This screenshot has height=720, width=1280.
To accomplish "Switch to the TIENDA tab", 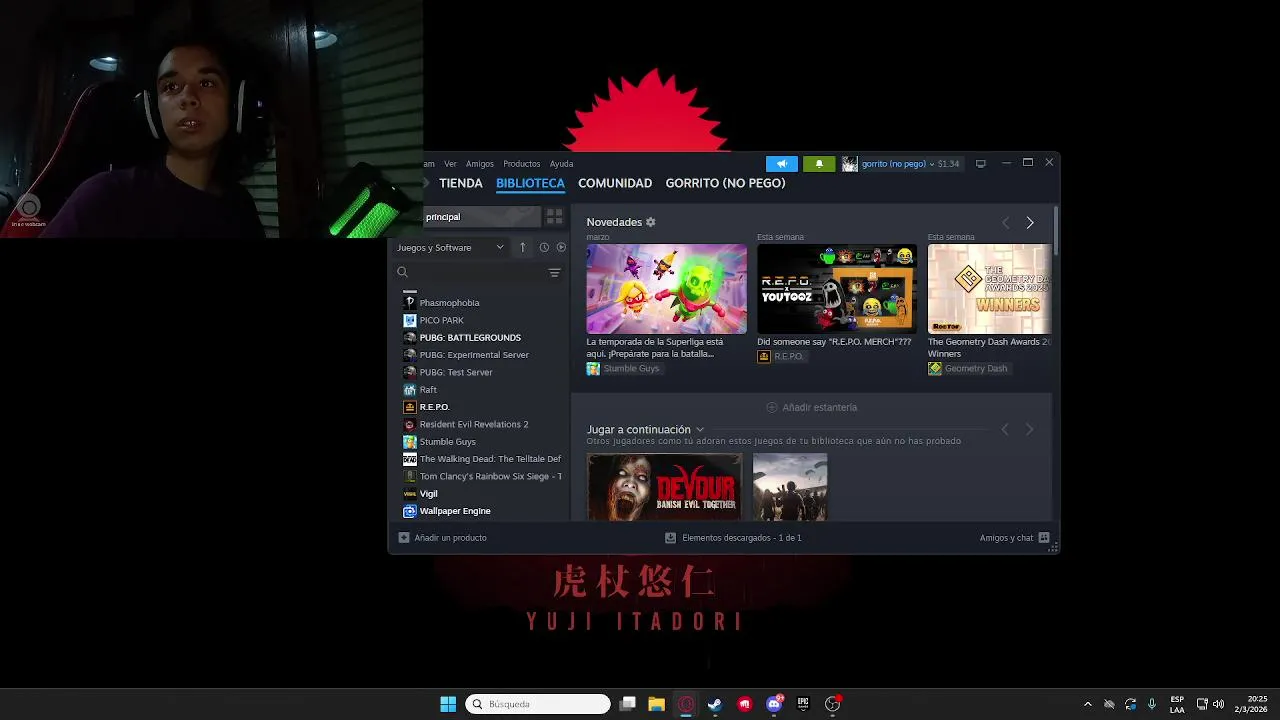I will click(x=461, y=183).
